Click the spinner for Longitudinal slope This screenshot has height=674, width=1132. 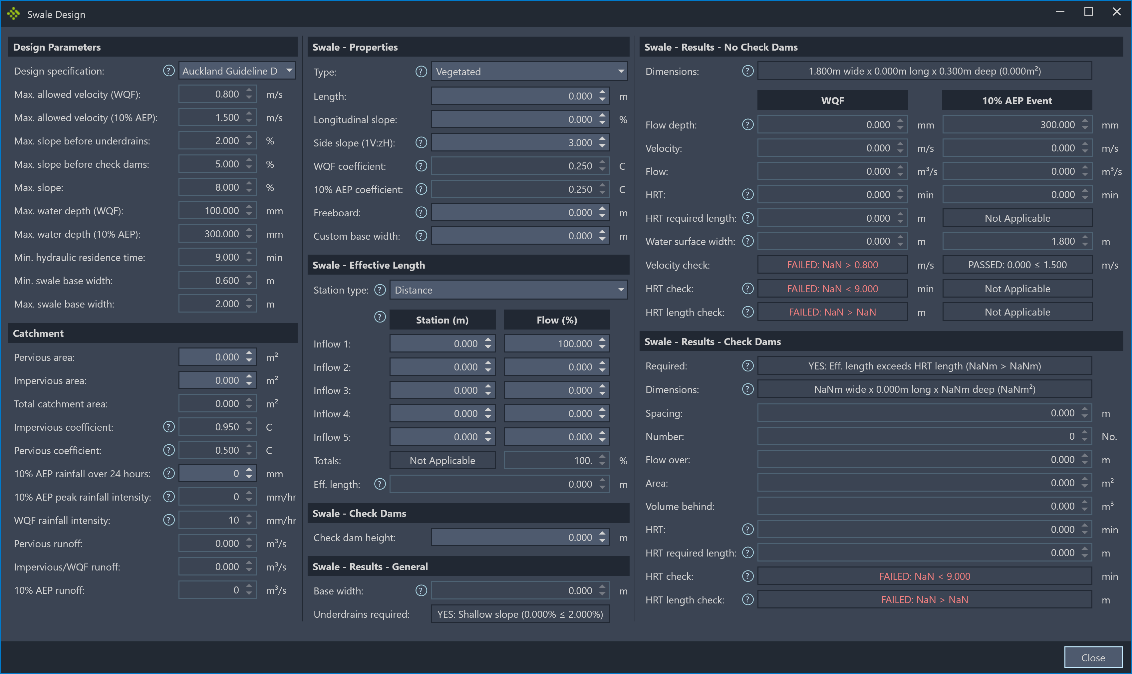[602, 119]
